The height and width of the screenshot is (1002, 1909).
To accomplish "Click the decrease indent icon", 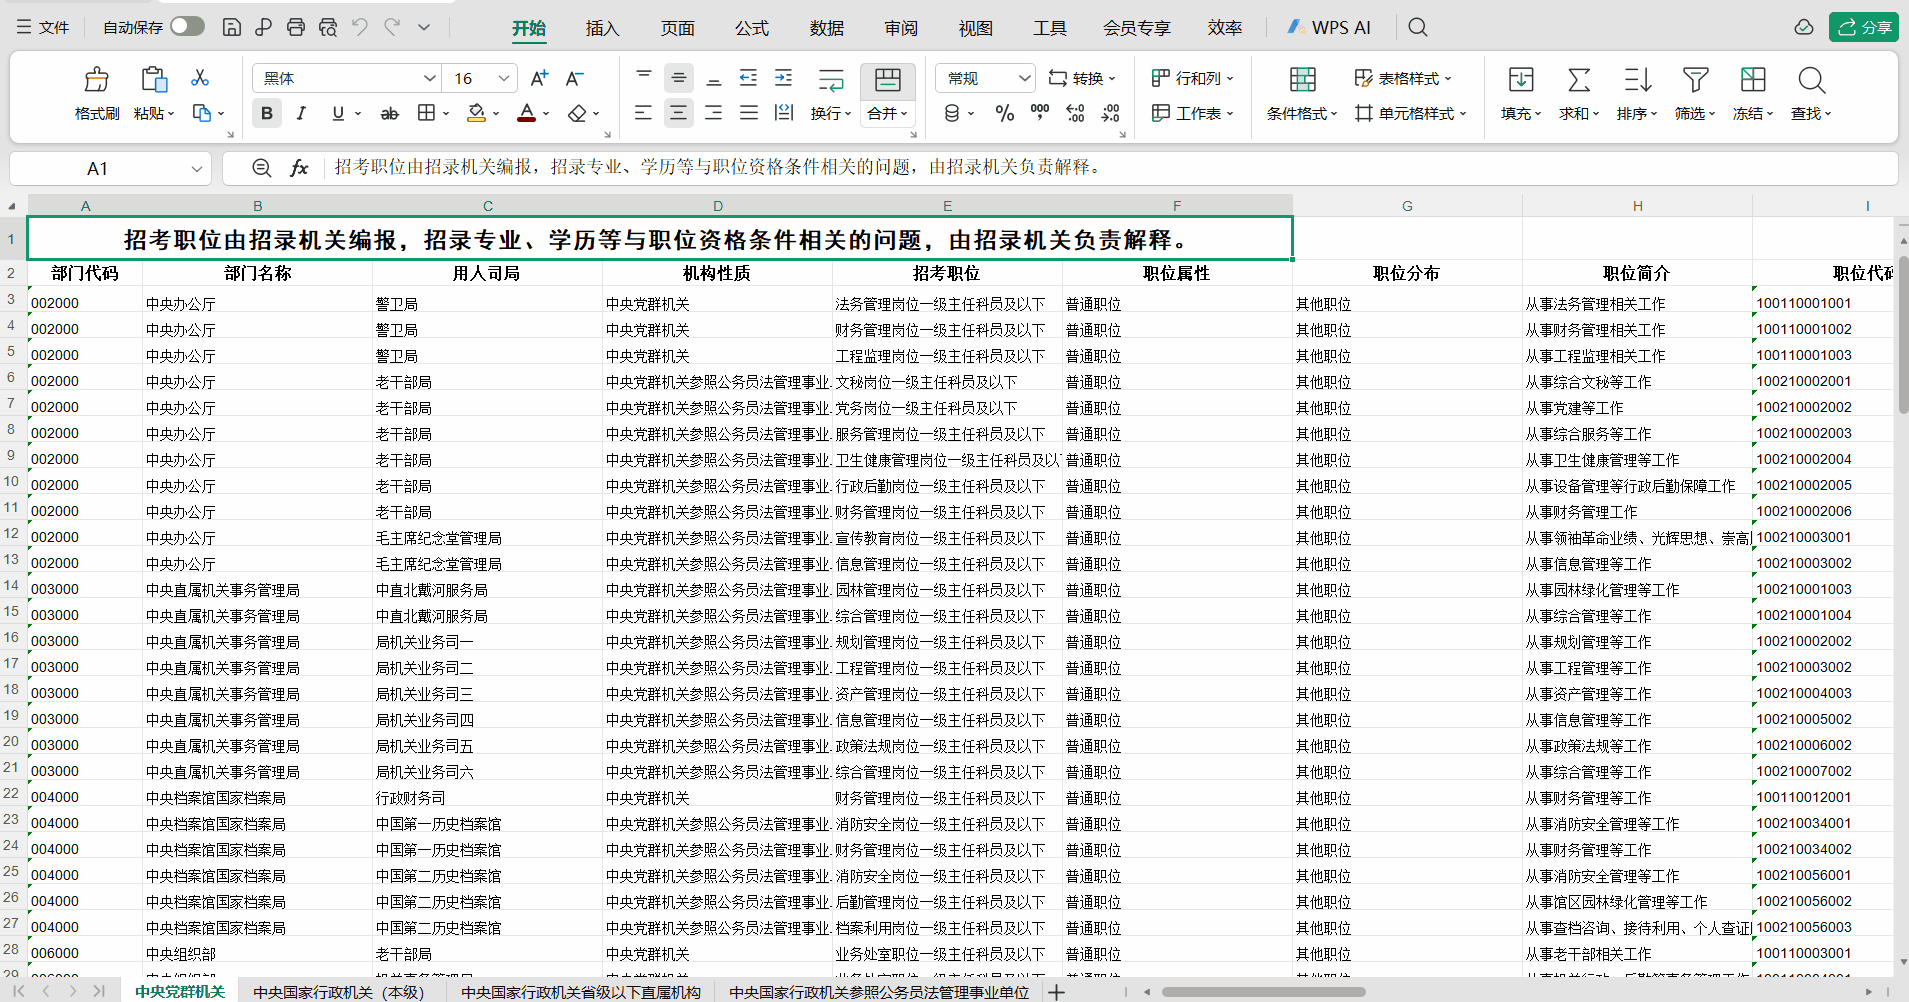I will coord(748,78).
